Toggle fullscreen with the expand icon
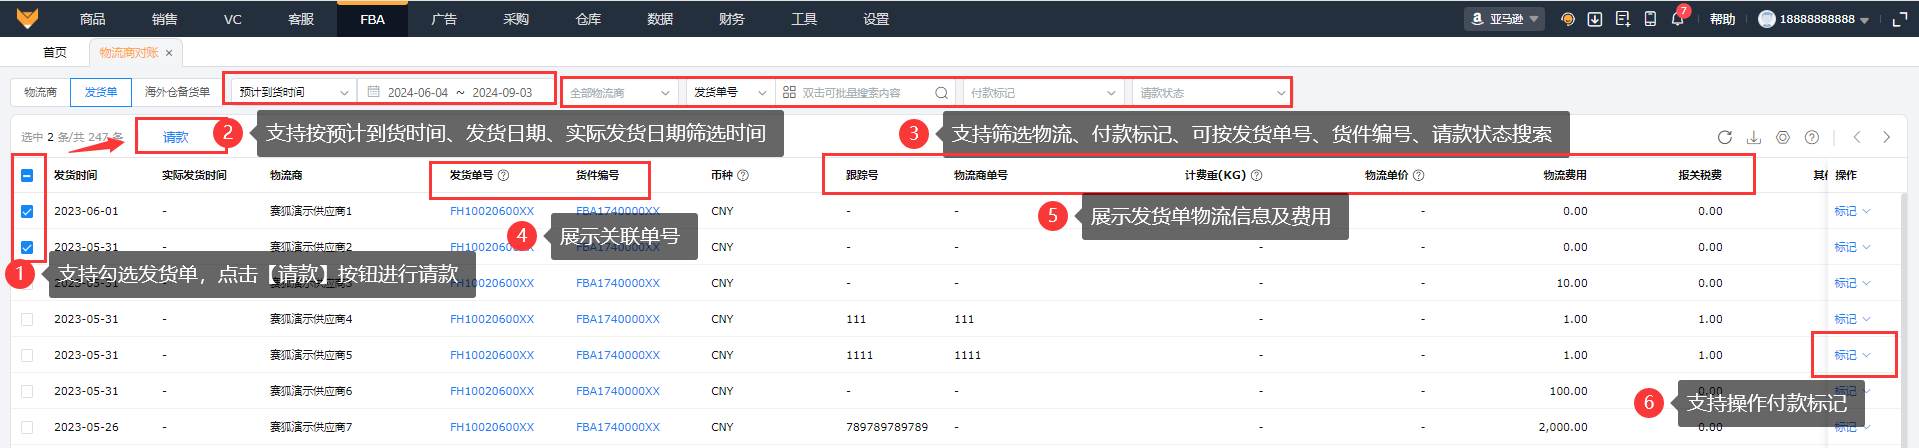 click(1899, 19)
